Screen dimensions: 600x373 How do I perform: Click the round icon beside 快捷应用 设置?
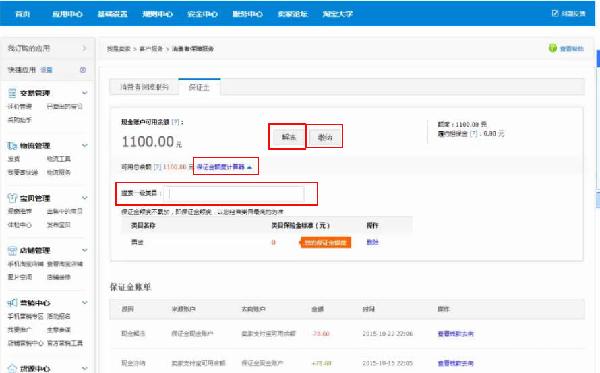[x=83, y=70]
